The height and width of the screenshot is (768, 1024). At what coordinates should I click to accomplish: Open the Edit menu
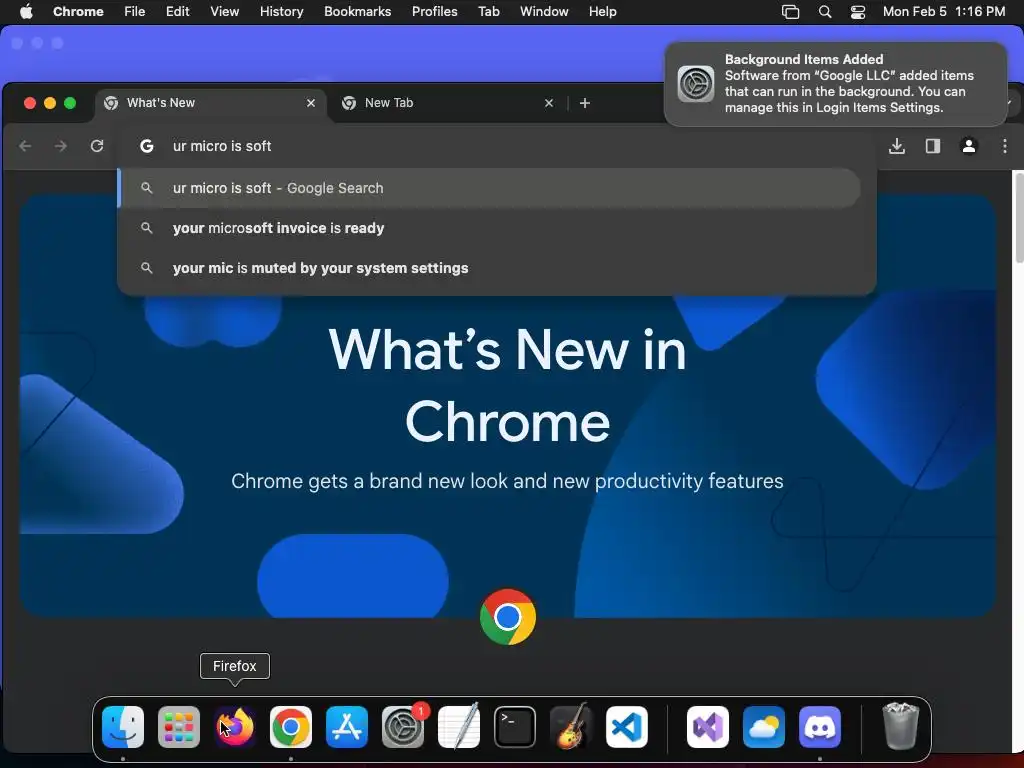tap(177, 12)
